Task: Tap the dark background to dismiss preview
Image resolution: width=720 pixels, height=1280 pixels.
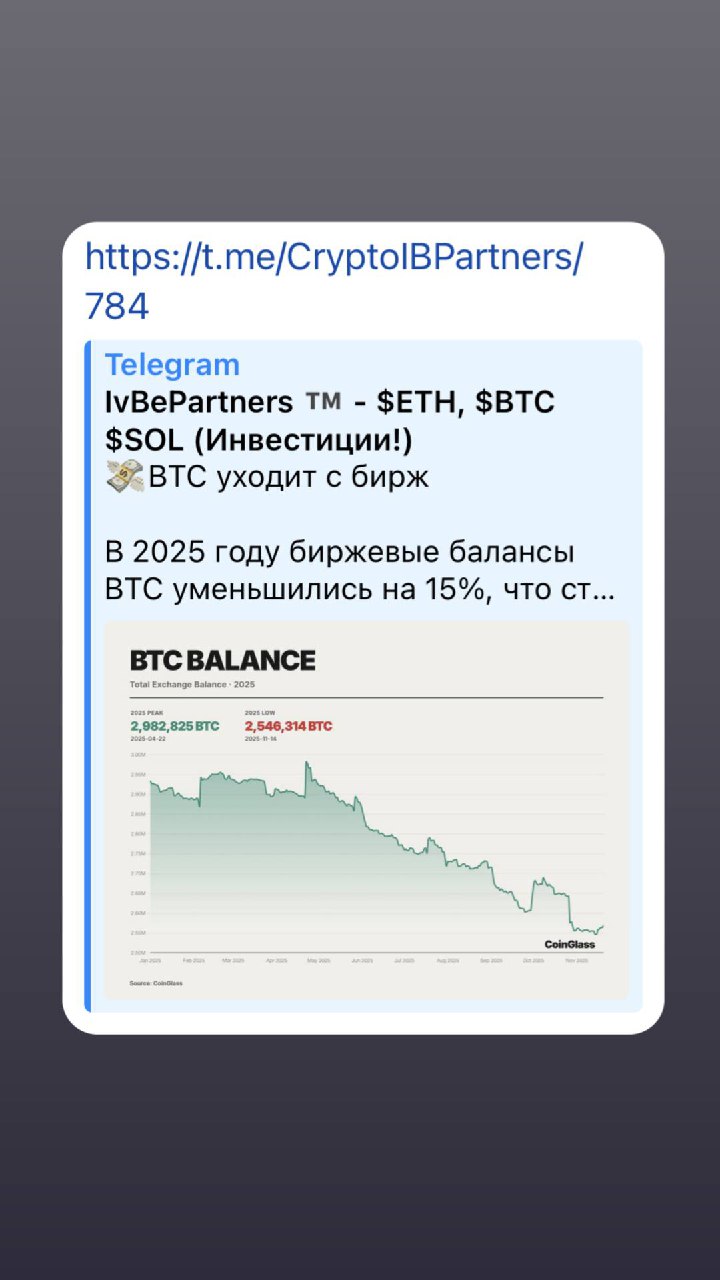Action: [360, 1150]
